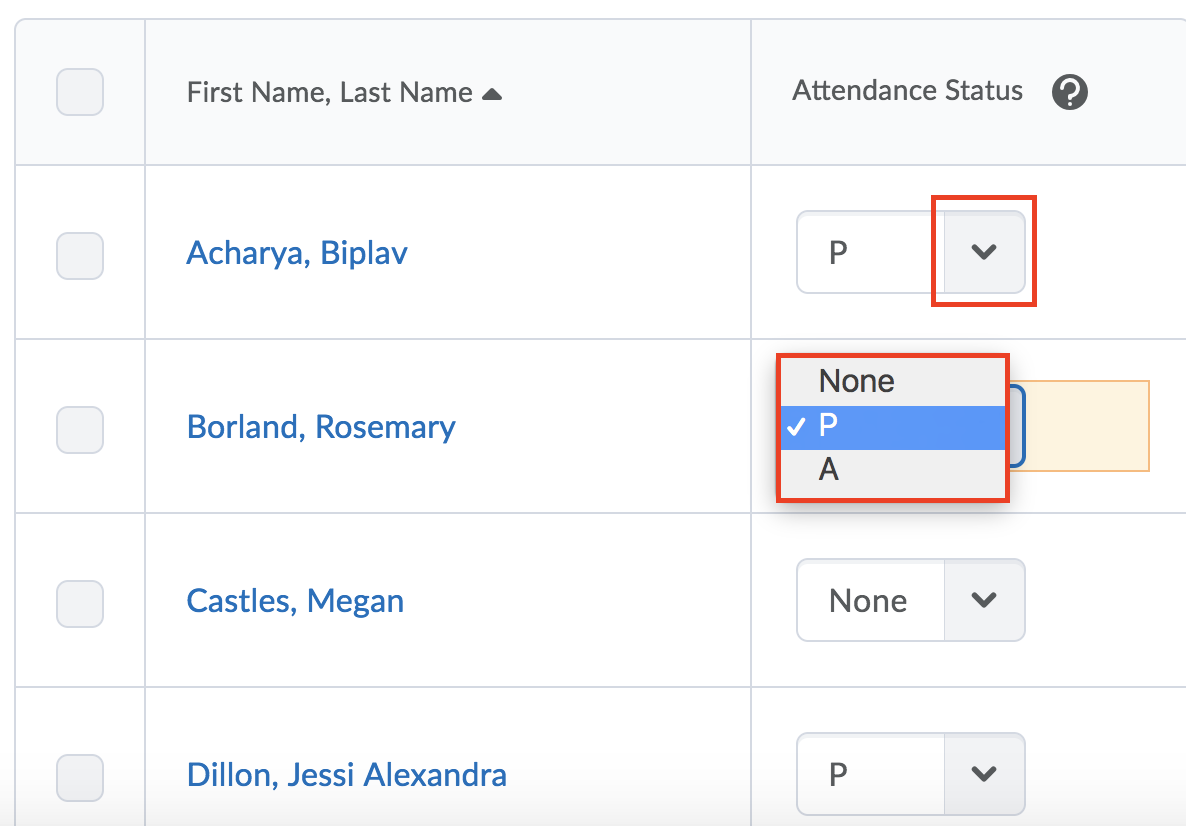
Task: Check the box for Borland, Rosemary
Action: [x=80, y=430]
